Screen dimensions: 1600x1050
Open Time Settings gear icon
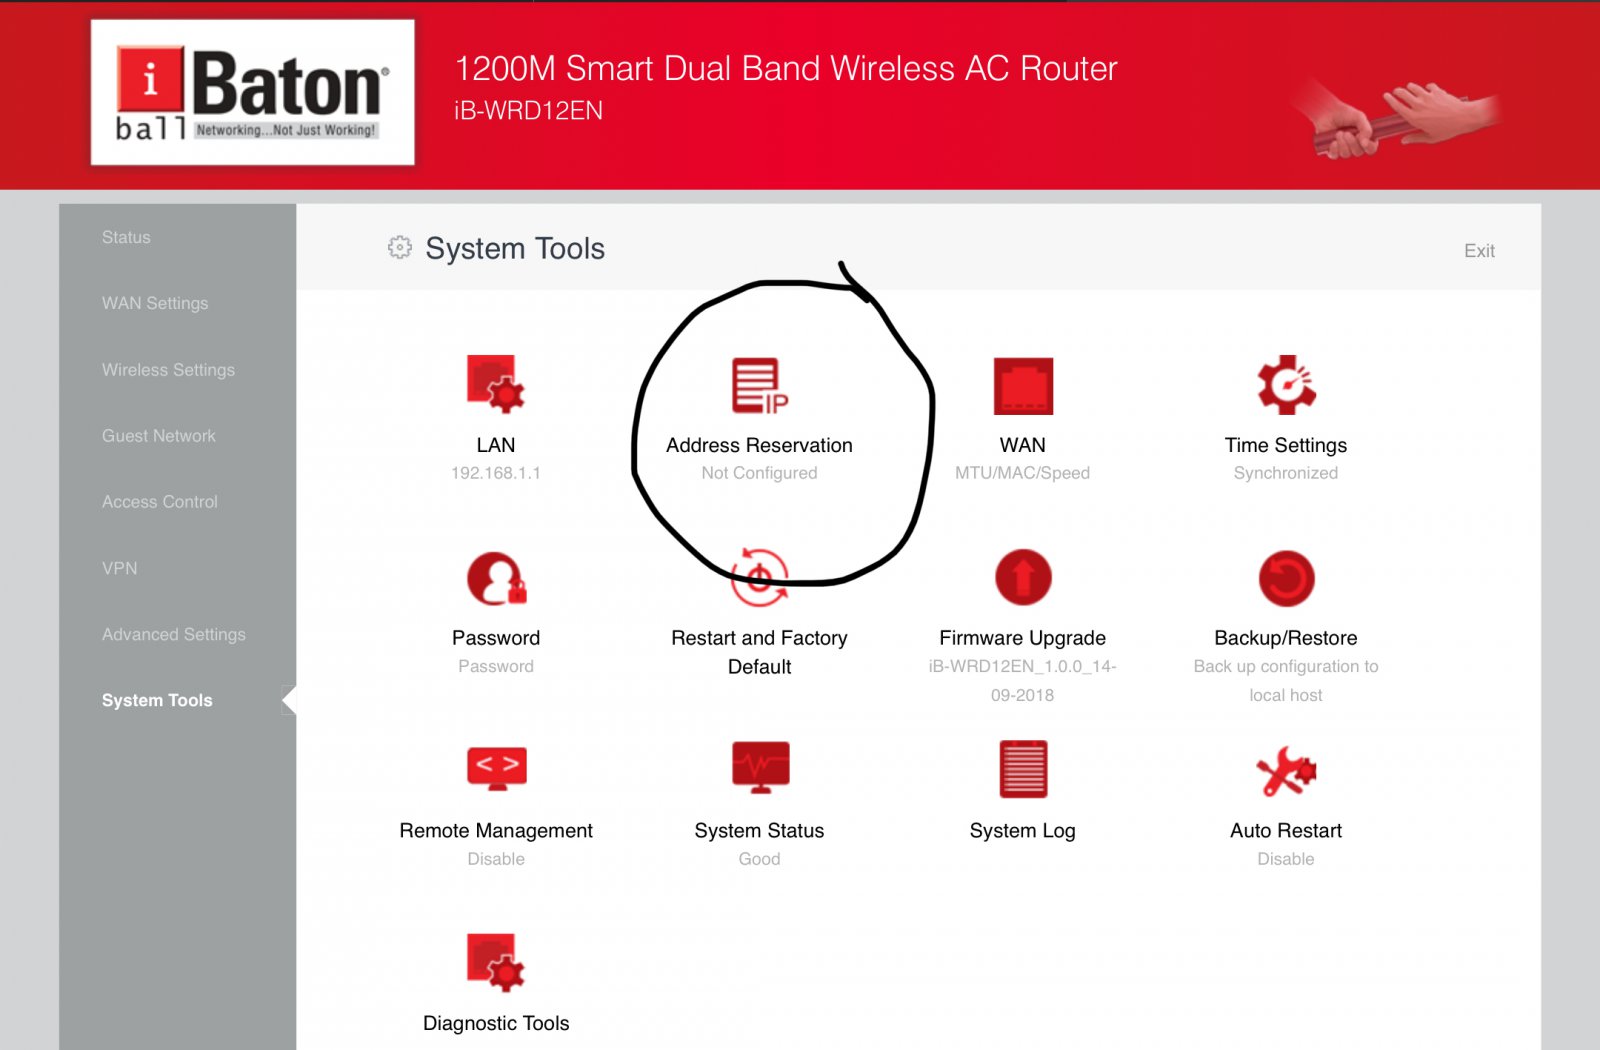pos(1286,385)
